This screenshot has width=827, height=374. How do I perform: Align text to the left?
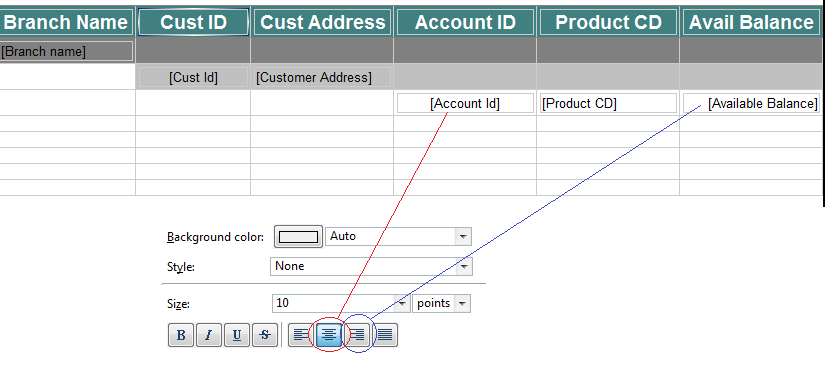[x=301, y=335]
